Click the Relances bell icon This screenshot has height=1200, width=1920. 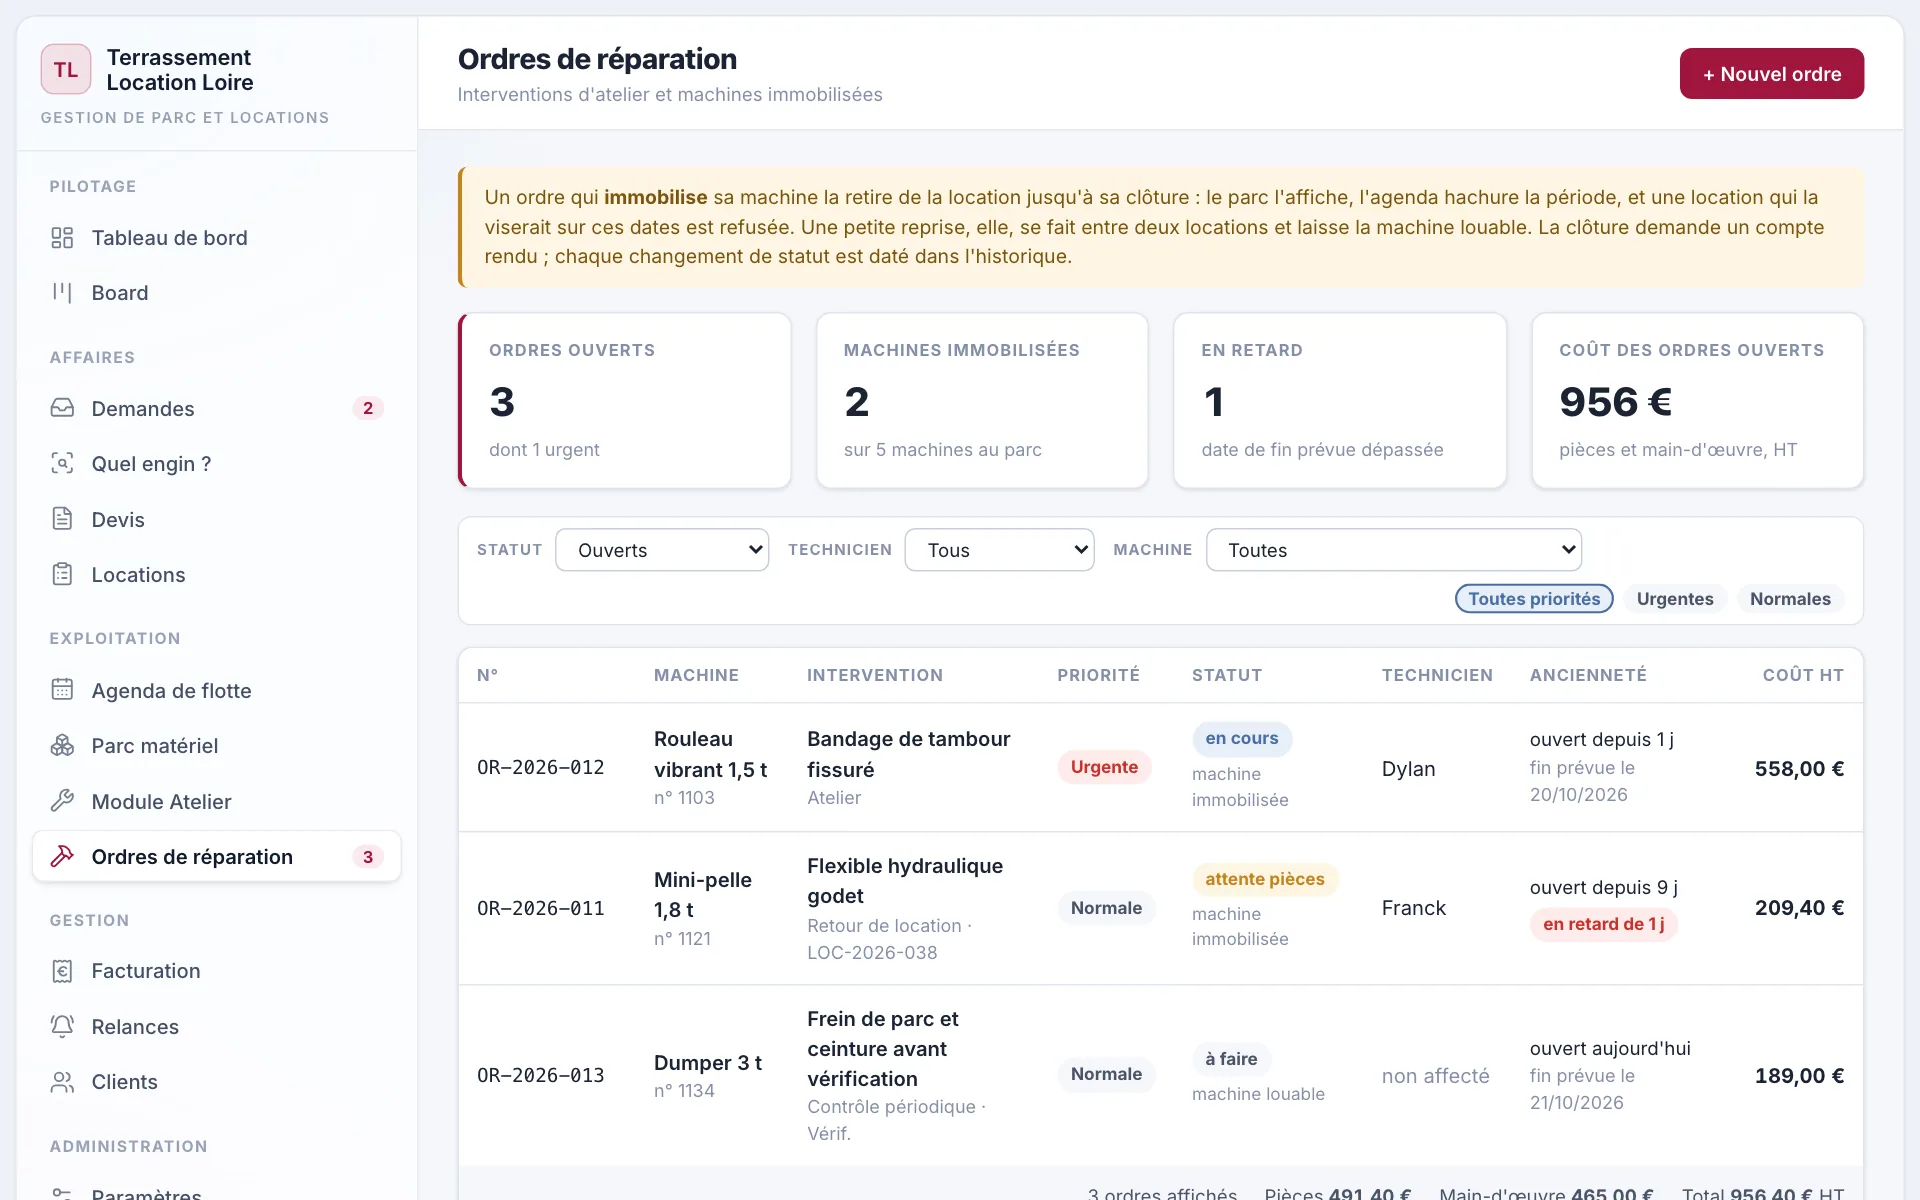coord(62,1026)
